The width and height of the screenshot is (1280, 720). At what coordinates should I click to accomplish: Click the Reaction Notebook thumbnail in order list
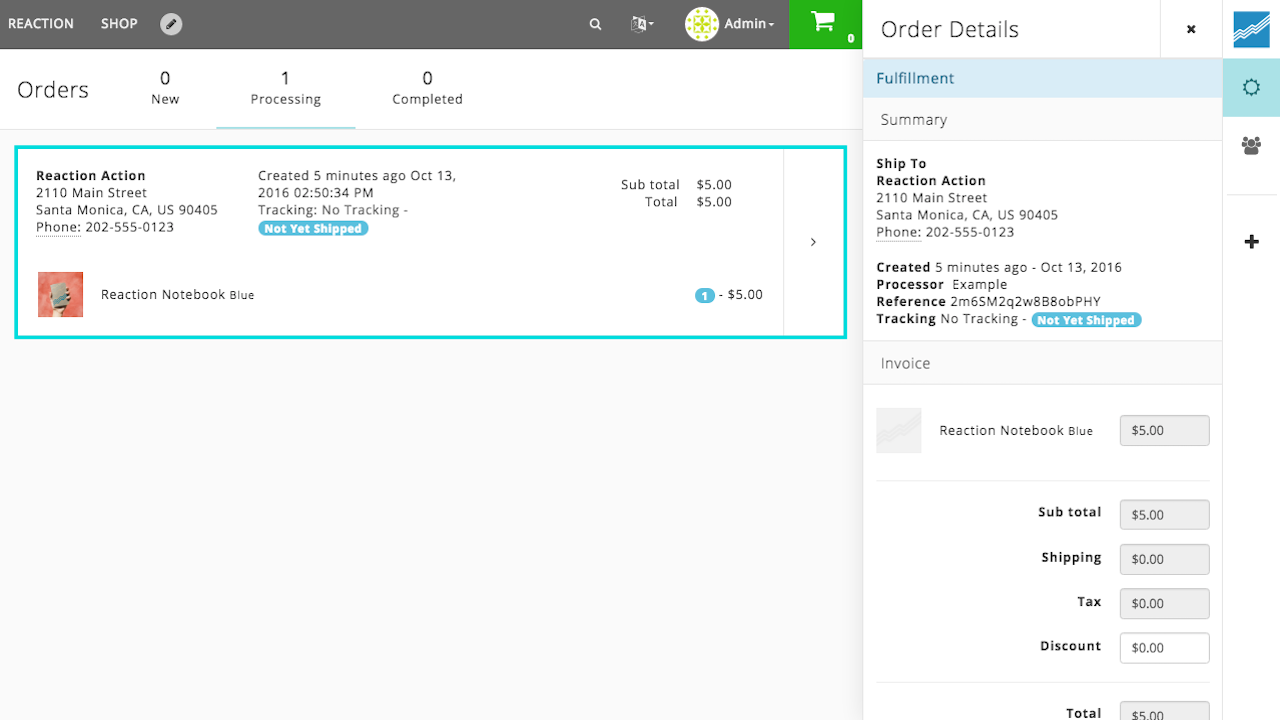pos(60,295)
